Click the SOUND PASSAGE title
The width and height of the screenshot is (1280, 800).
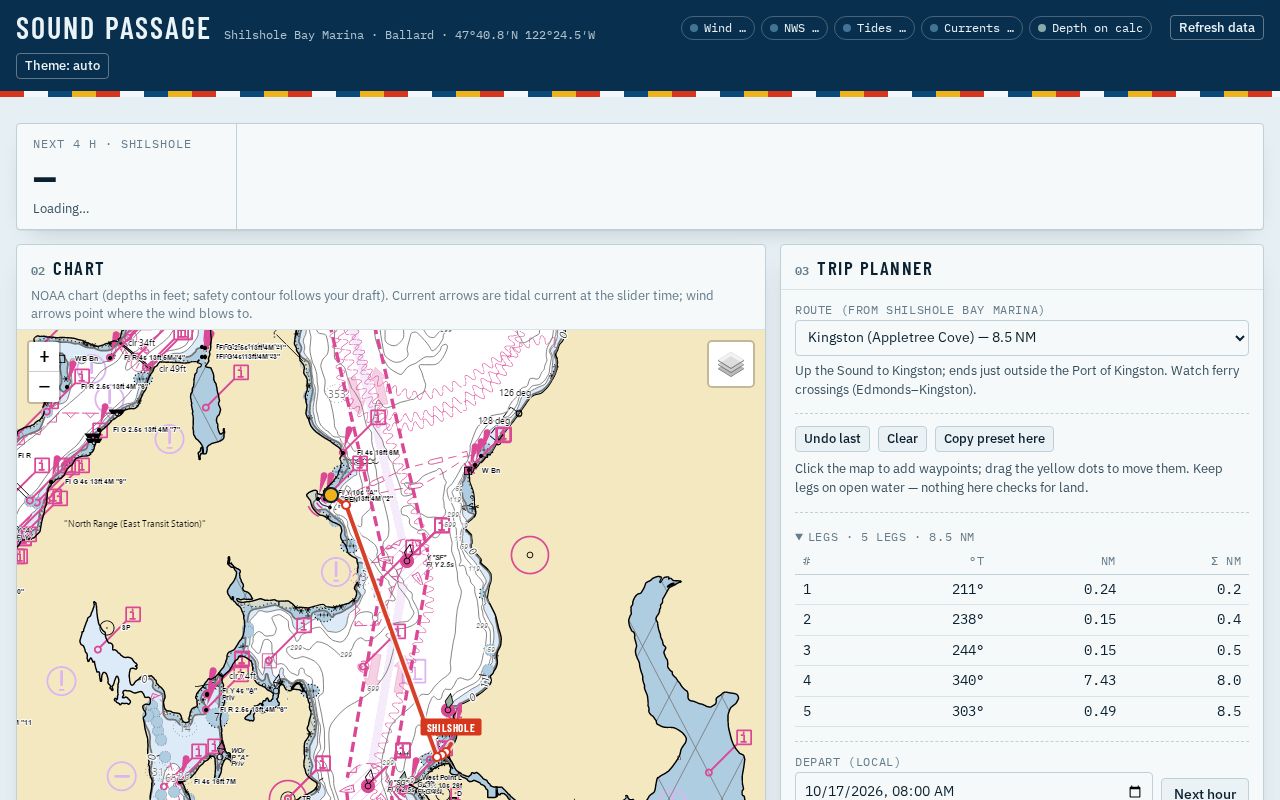click(114, 29)
